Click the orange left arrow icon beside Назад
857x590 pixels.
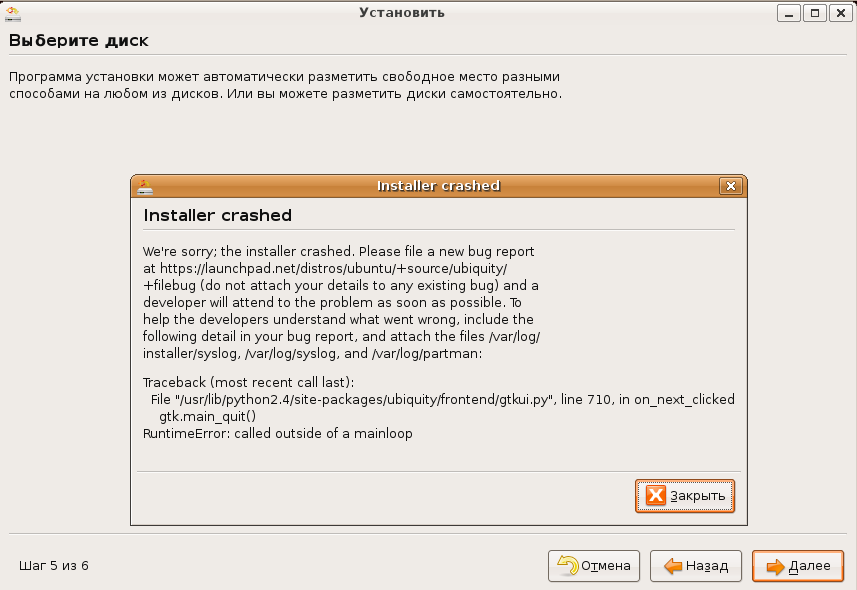coord(673,566)
